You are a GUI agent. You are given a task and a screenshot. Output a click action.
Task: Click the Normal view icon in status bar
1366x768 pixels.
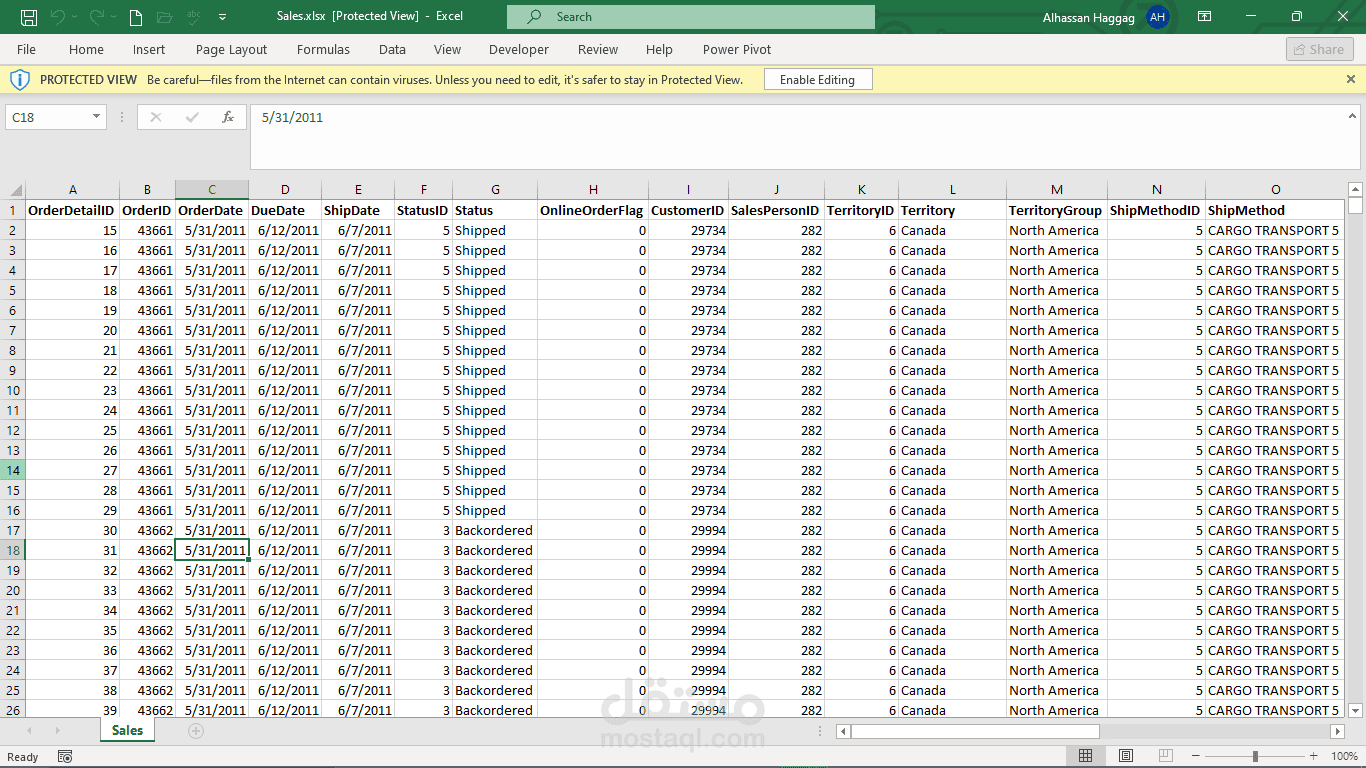(x=1085, y=756)
